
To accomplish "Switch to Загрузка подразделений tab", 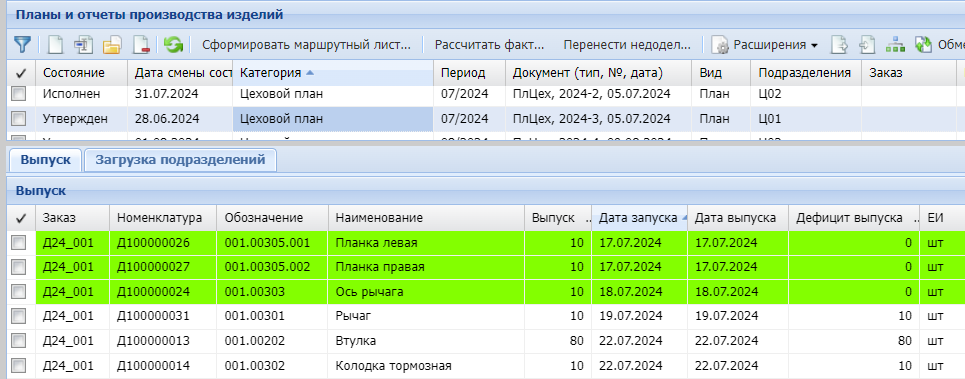I will click(180, 160).
